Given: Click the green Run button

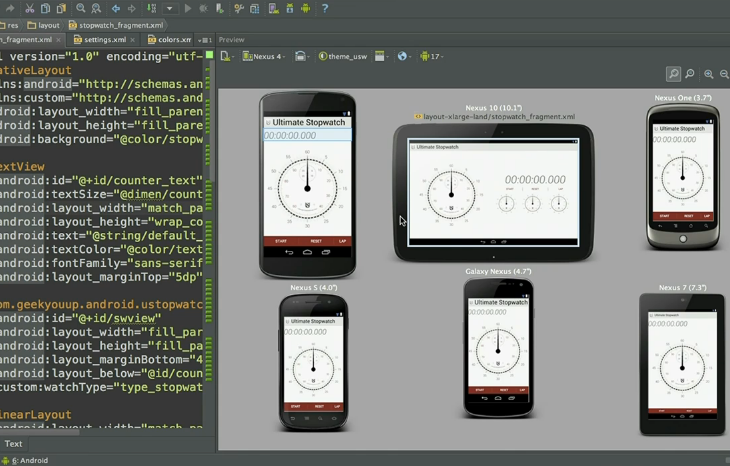Looking at the screenshot, I should coord(187,8).
